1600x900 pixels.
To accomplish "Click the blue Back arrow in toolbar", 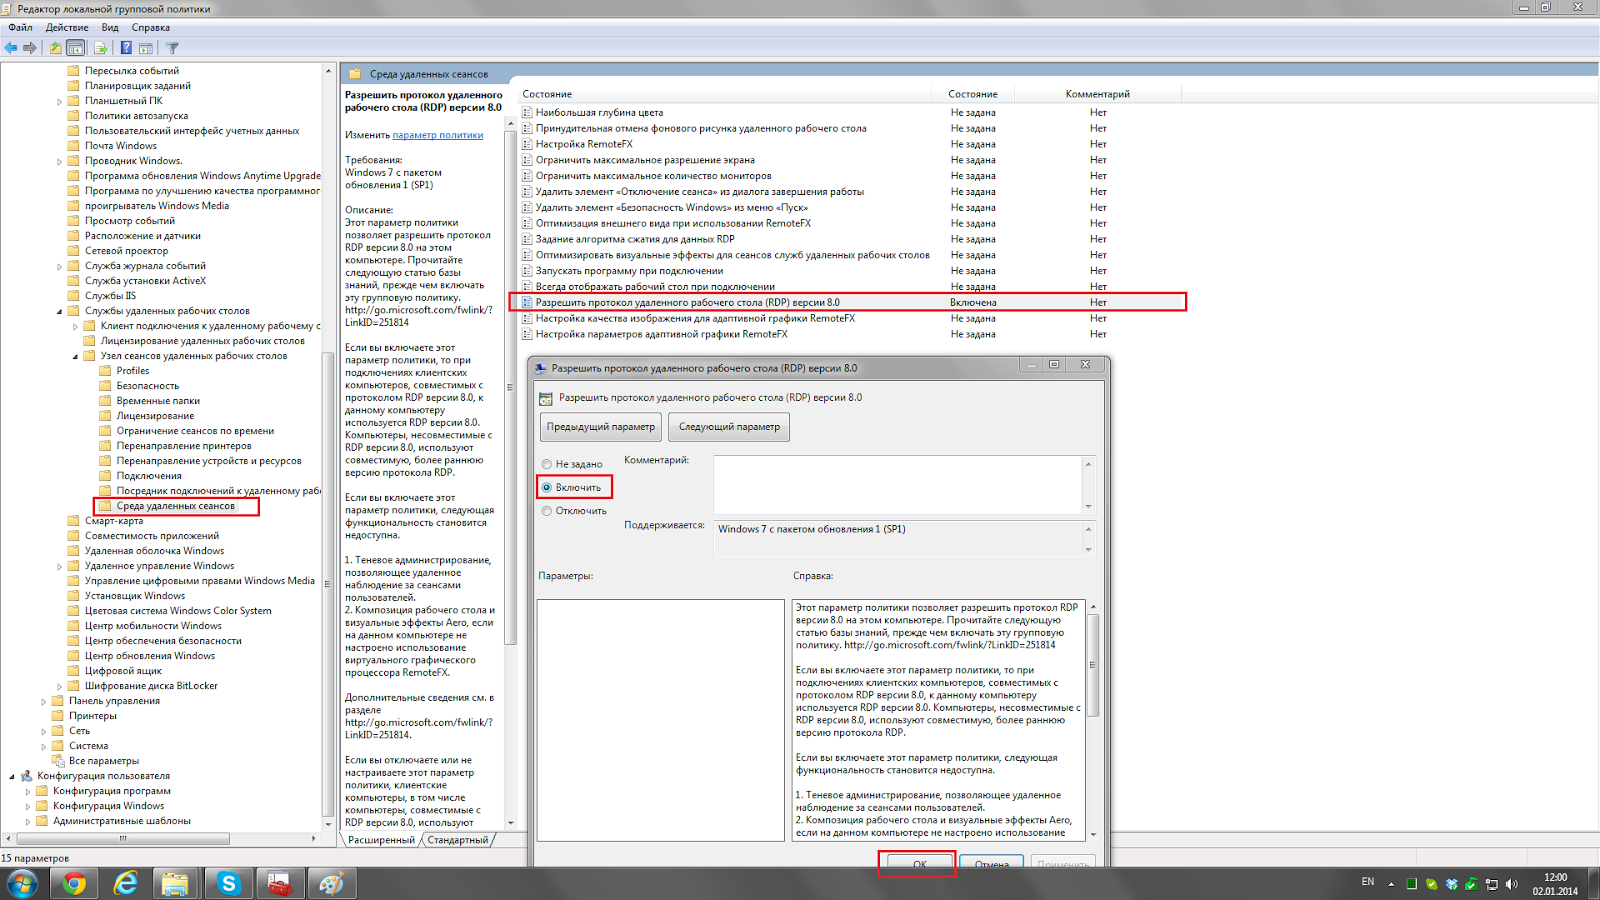I will [x=11, y=48].
